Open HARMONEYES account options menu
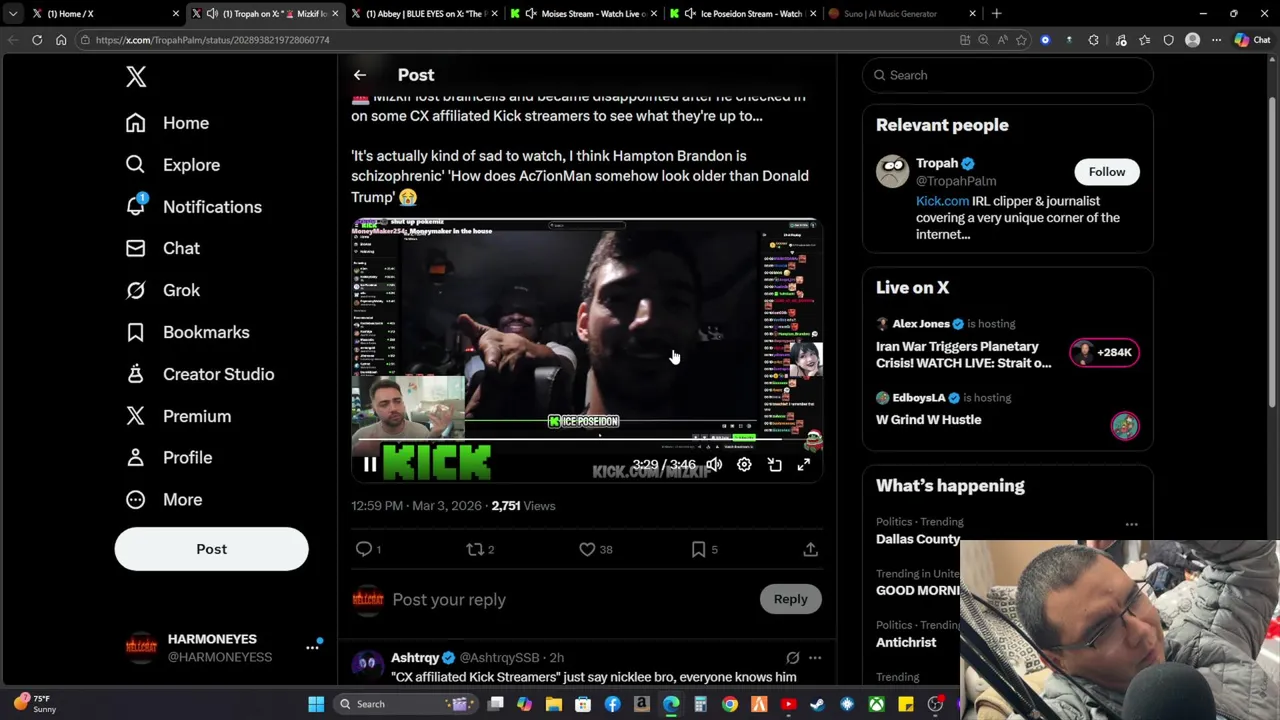The height and width of the screenshot is (720, 1280). [312, 648]
